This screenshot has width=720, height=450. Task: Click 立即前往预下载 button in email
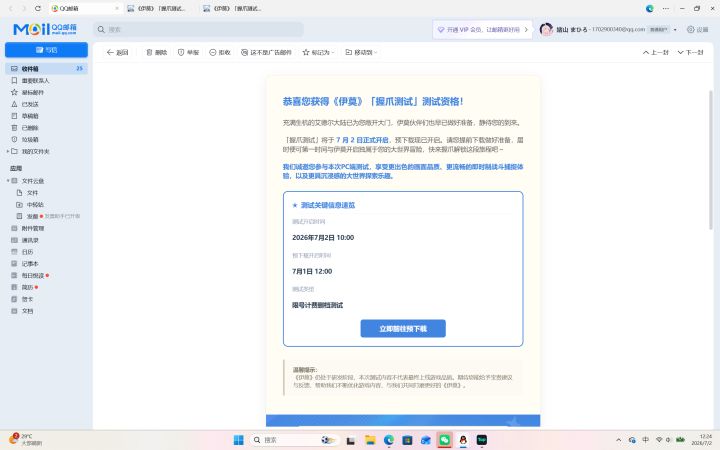click(403, 329)
